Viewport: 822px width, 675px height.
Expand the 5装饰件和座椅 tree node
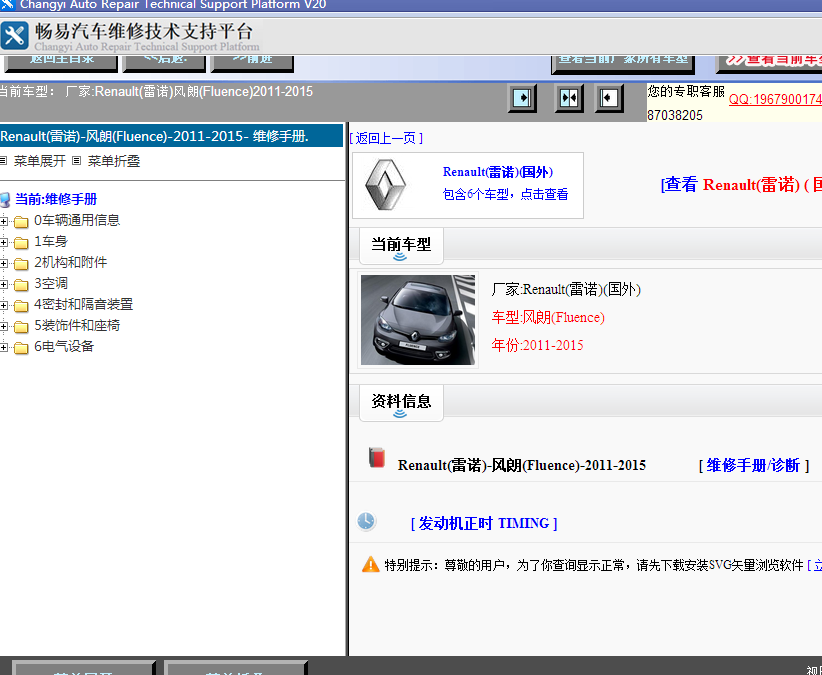pyautogui.click(x=3, y=326)
